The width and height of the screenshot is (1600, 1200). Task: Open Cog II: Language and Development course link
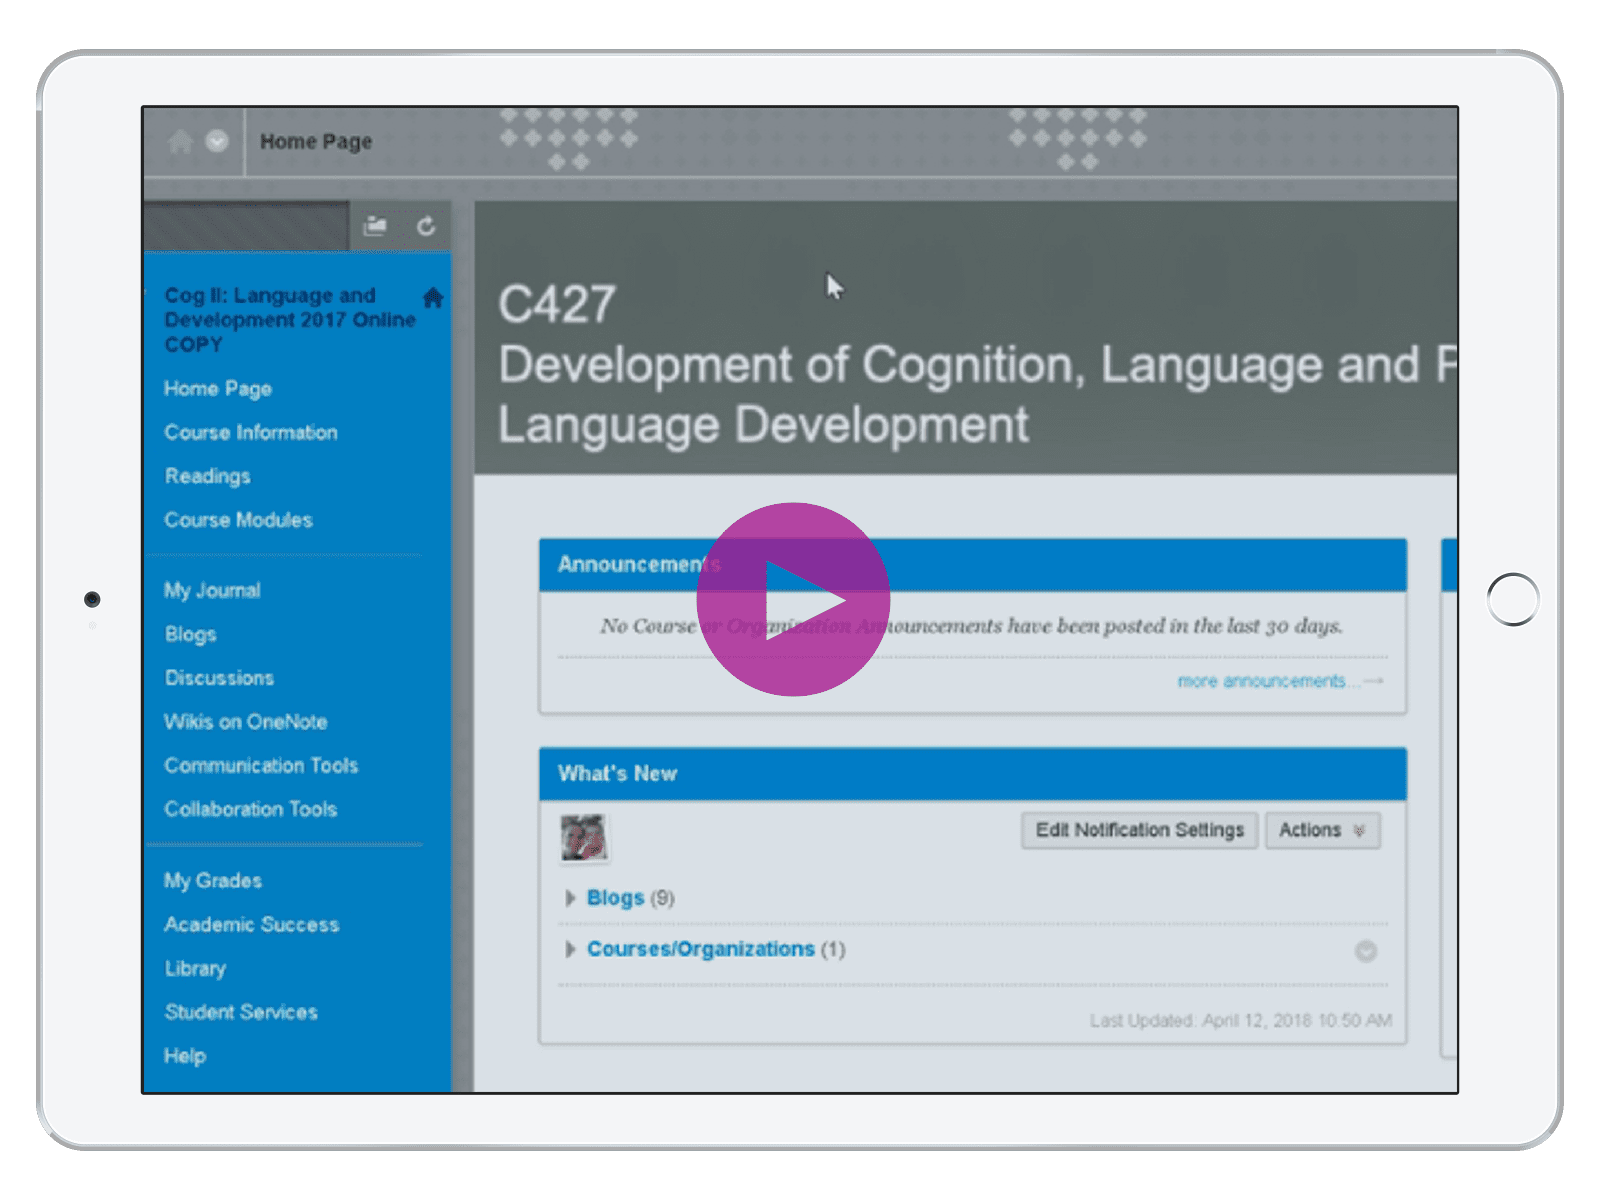290,319
